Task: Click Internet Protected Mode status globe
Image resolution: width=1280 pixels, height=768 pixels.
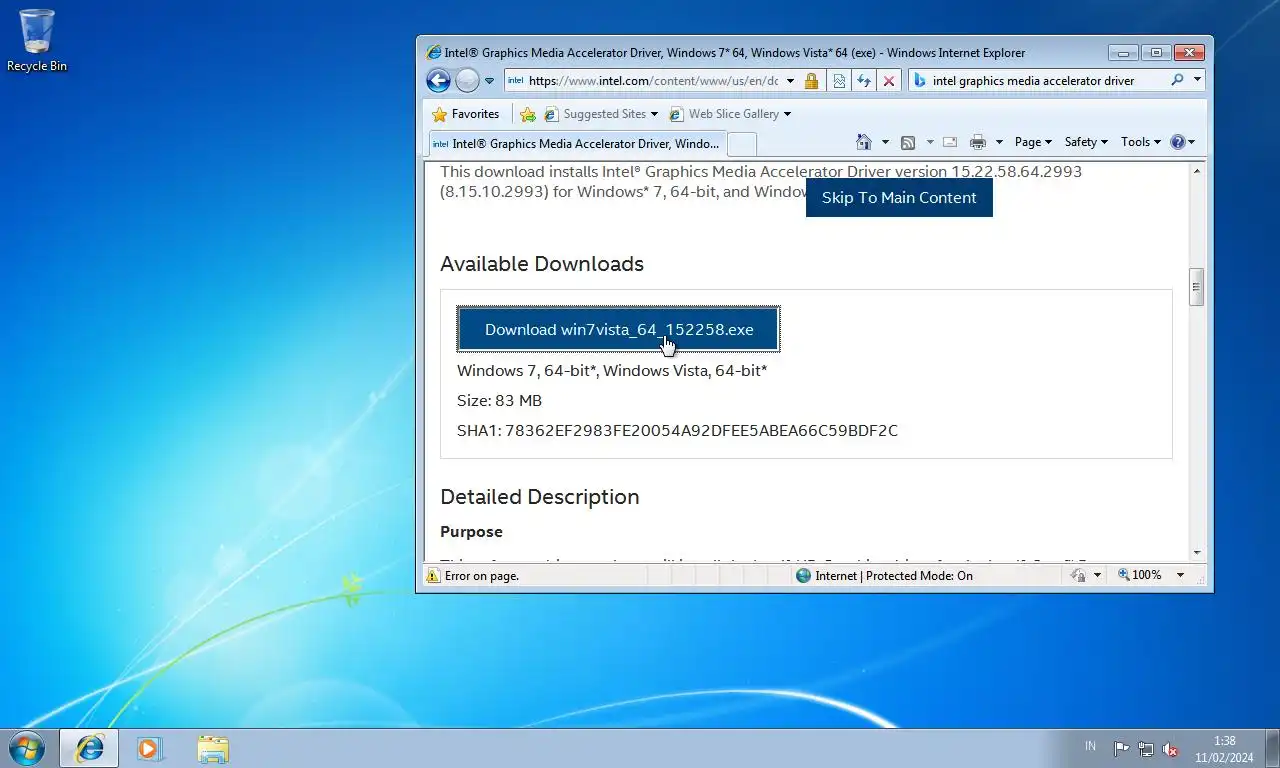Action: [803, 576]
